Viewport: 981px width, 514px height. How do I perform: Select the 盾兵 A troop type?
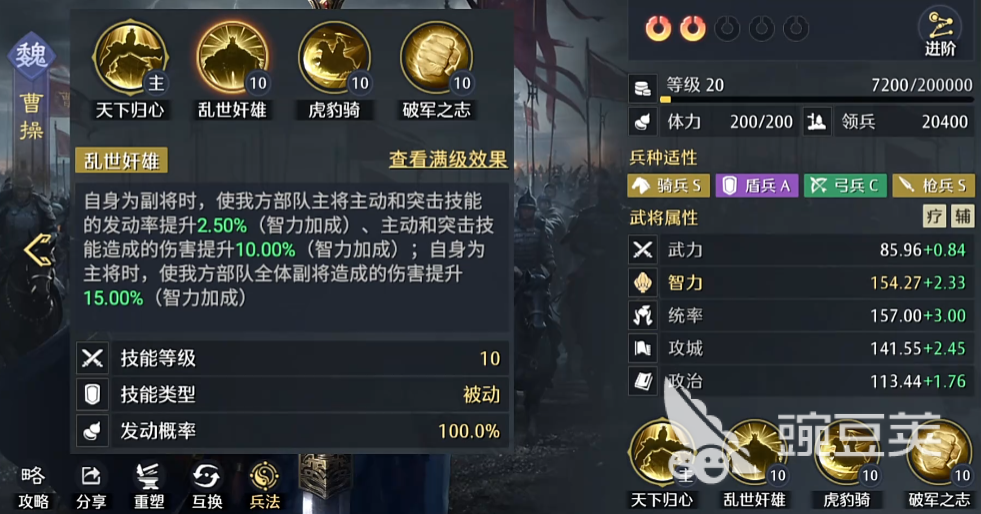pos(756,186)
